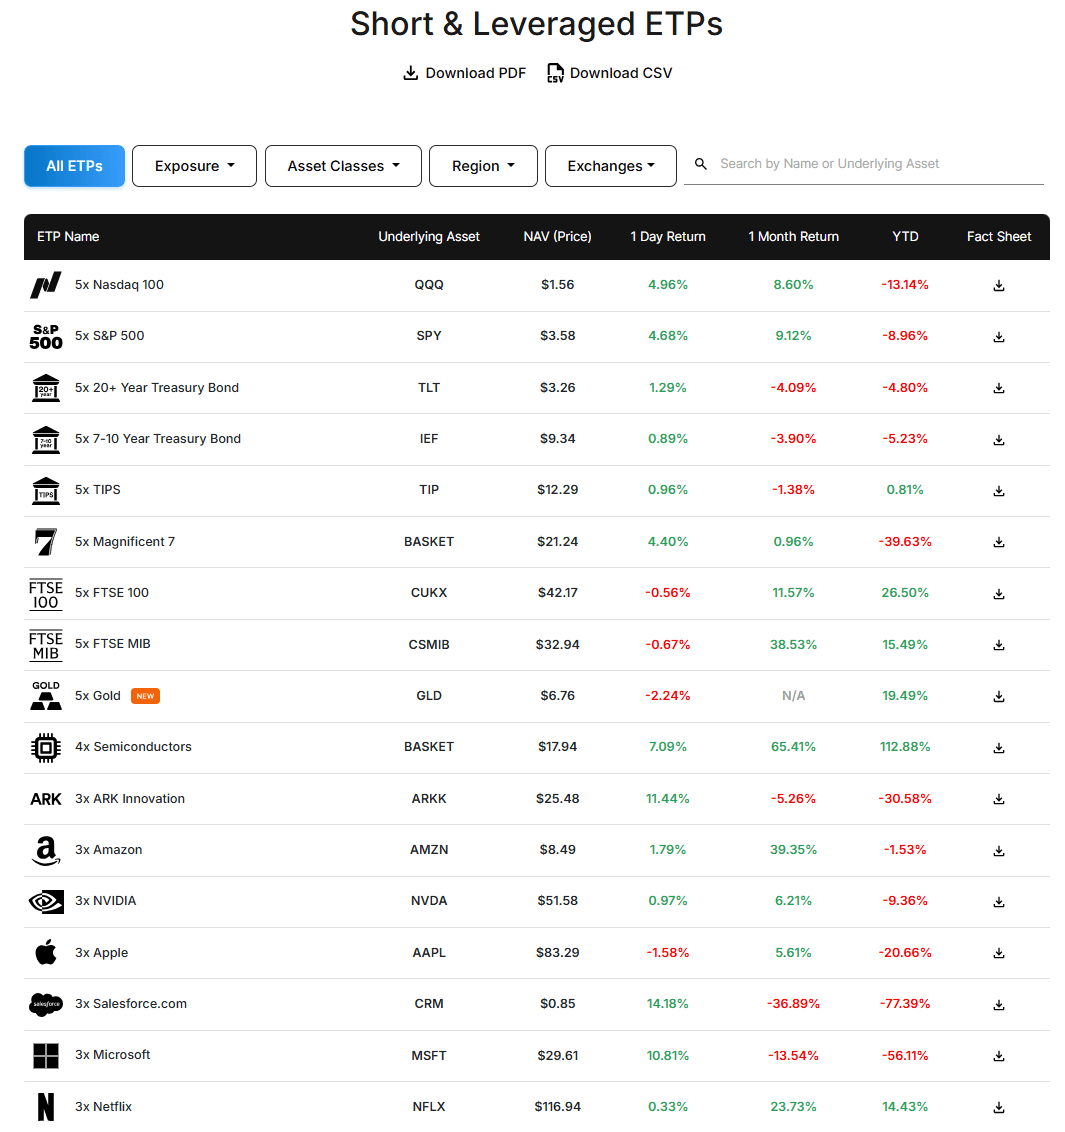Download the fact sheet for 5x Gold
The width and height of the screenshot is (1065, 1132).
tap(998, 696)
